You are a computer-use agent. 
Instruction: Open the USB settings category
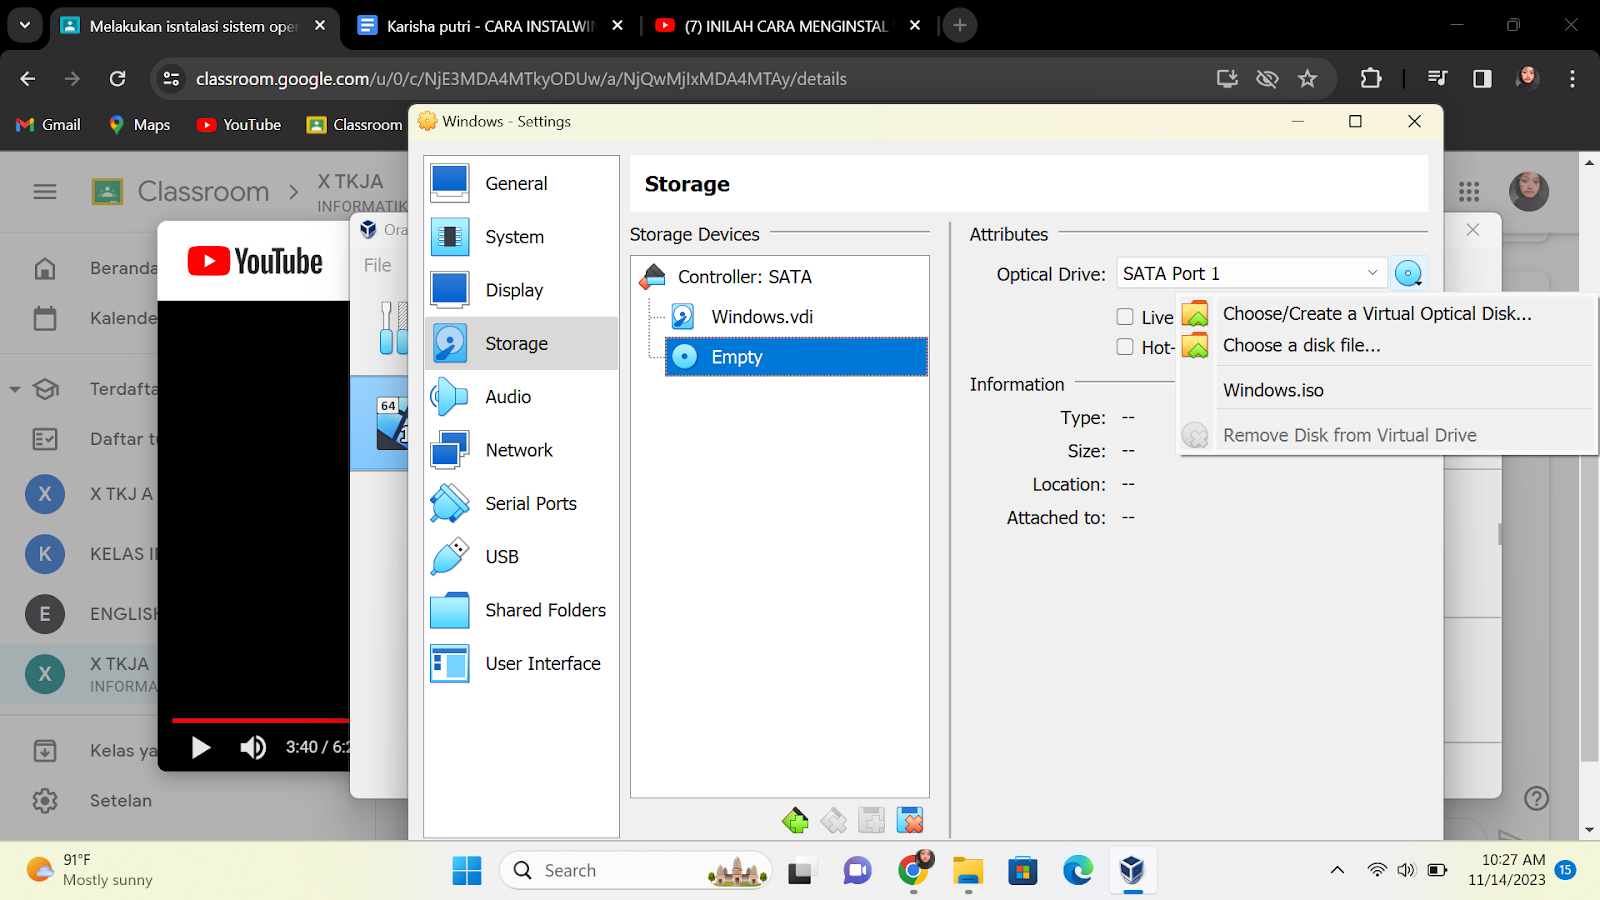(521, 557)
